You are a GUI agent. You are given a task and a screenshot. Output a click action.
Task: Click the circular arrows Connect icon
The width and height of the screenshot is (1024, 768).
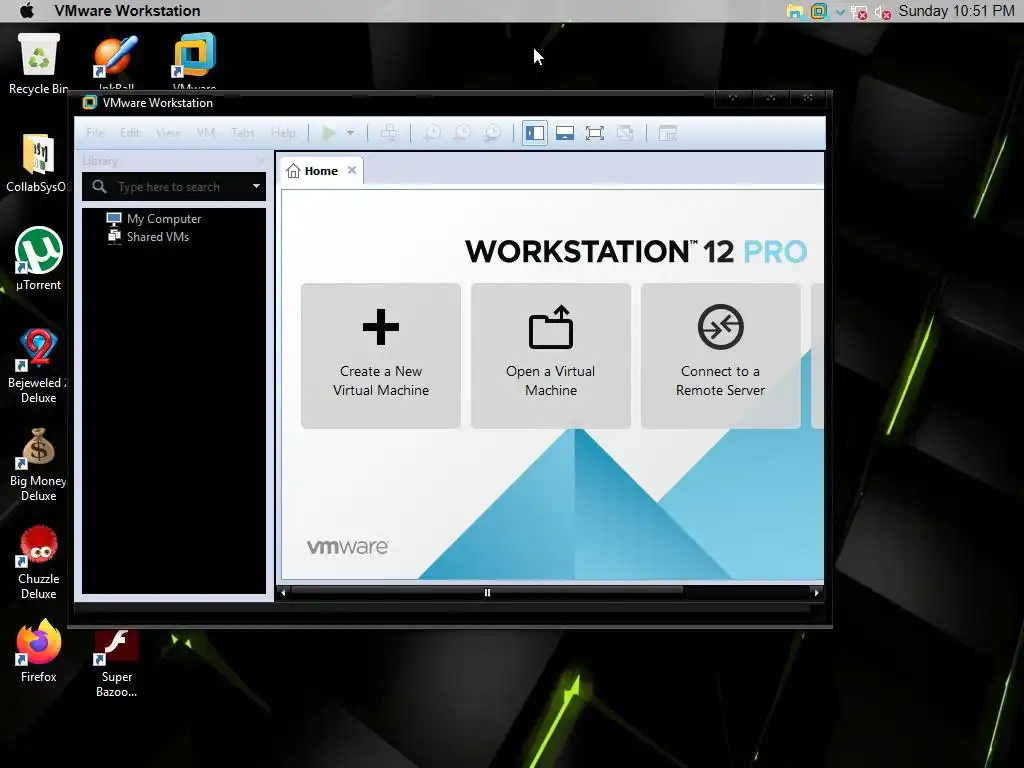coord(720,327)
